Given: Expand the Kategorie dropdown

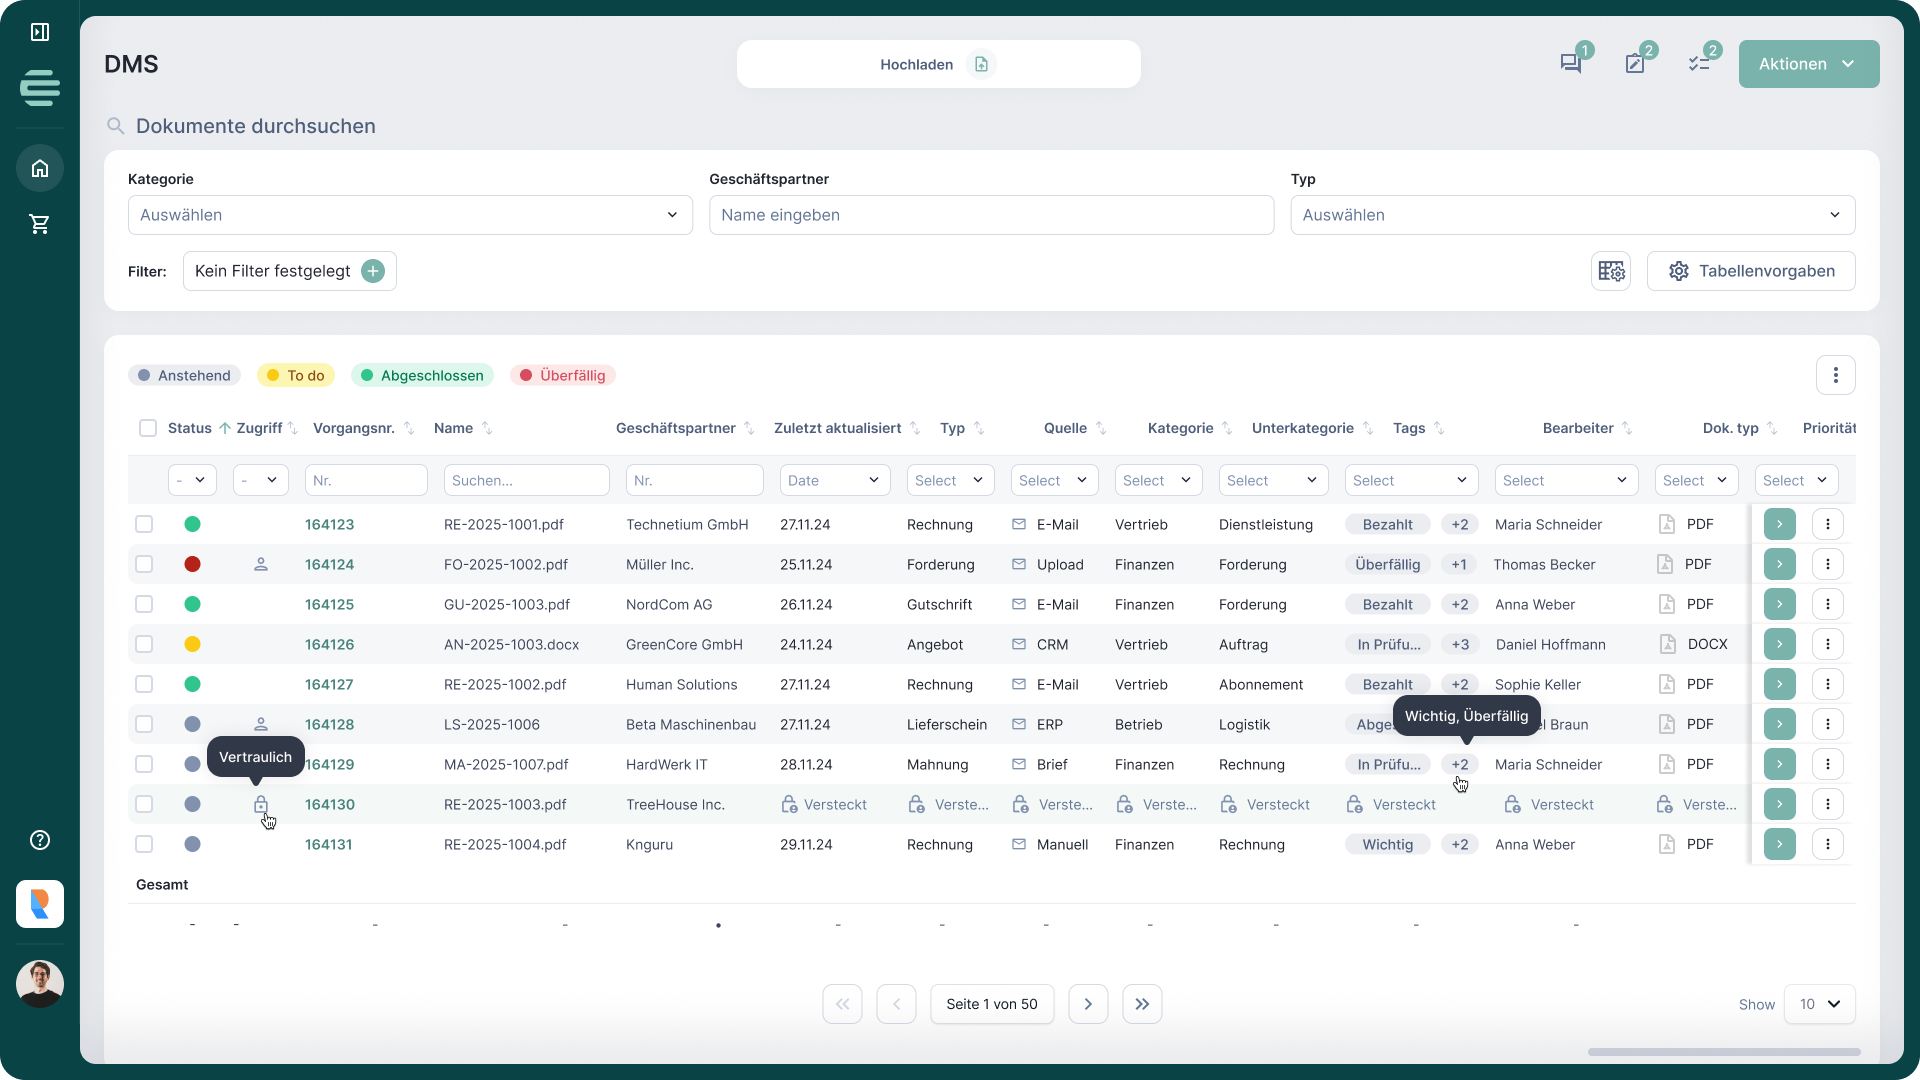Looking at the screenshot, I should [410, 215].
